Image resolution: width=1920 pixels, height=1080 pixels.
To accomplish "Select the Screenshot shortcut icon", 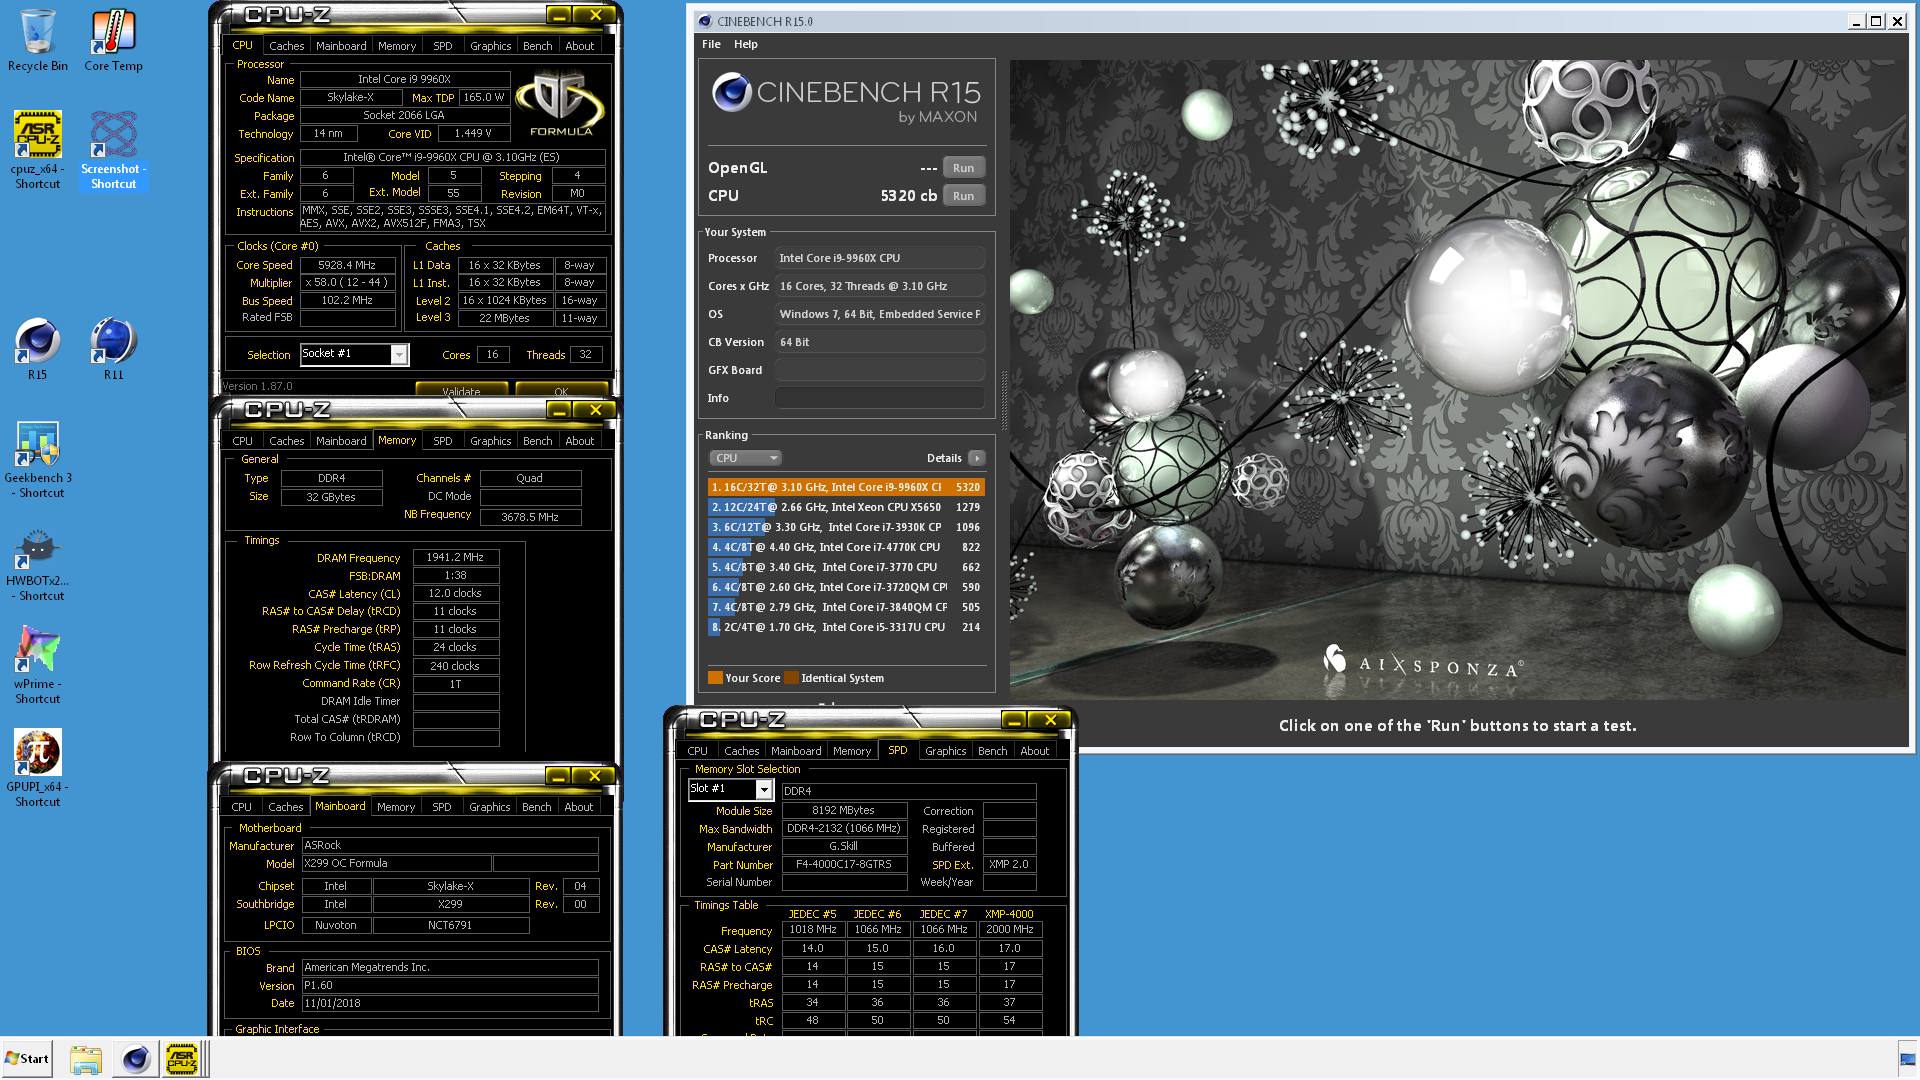I will coord(113,150).
